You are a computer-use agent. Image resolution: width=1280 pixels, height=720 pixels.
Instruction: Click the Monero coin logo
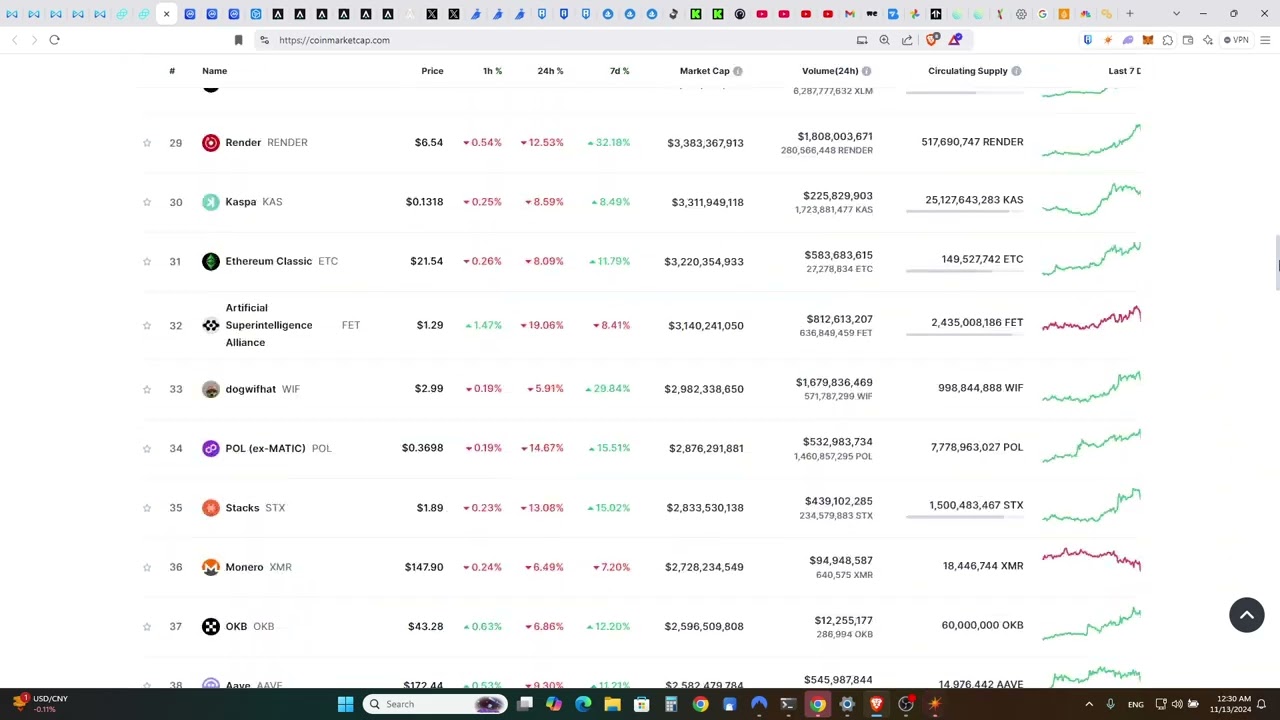[210, 567]
